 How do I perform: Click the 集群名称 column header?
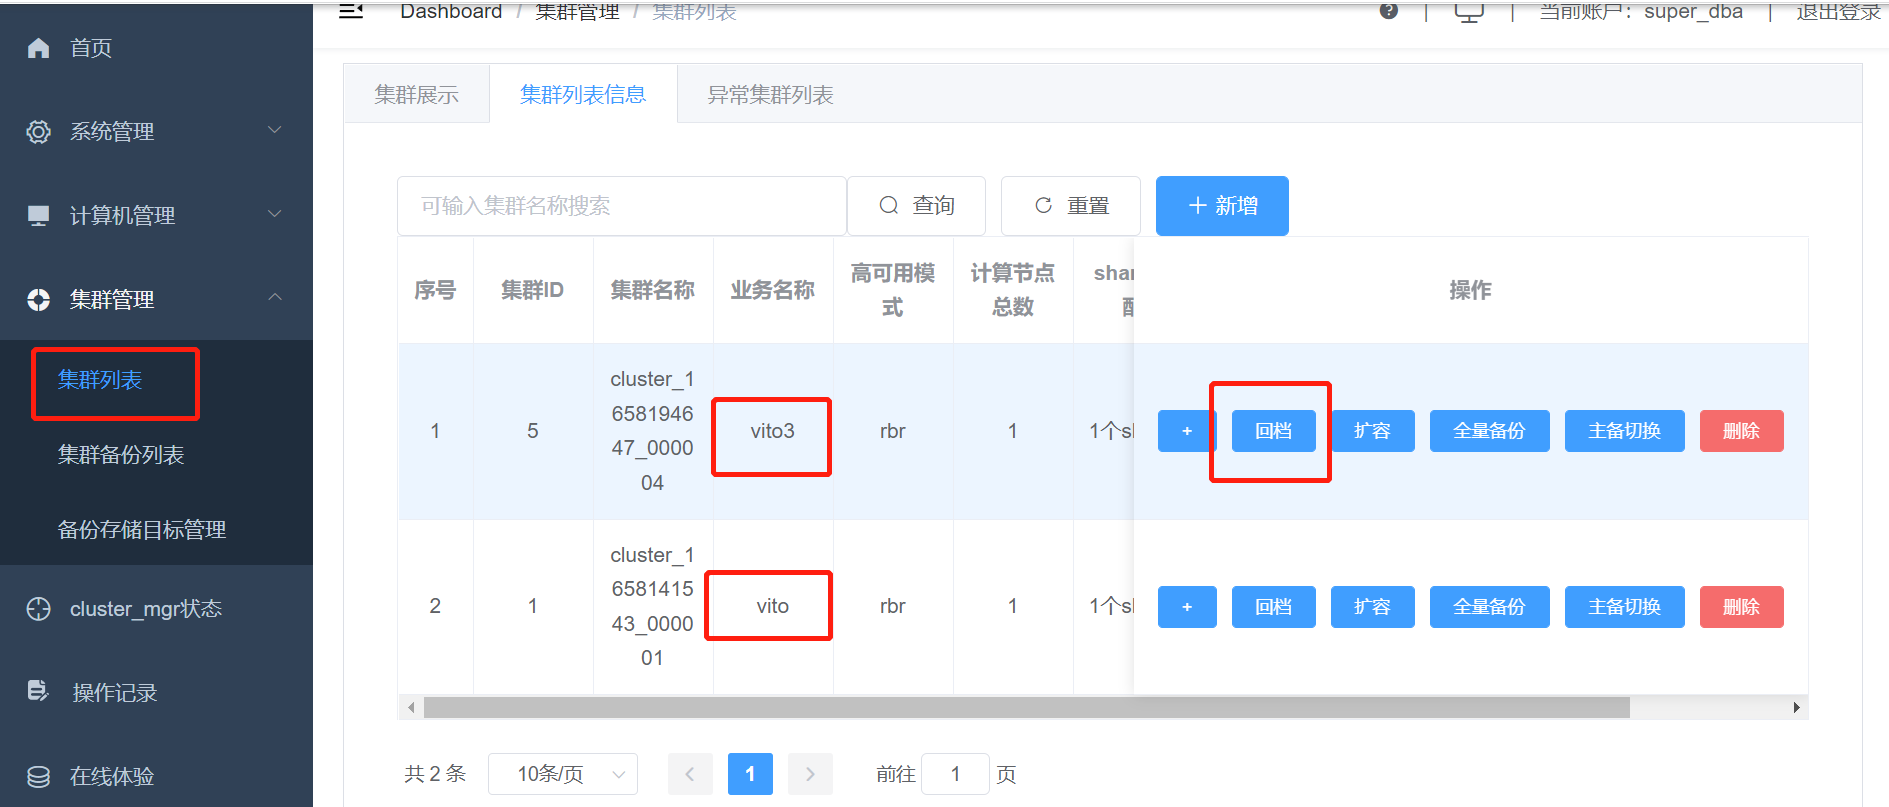click(652, 290)
